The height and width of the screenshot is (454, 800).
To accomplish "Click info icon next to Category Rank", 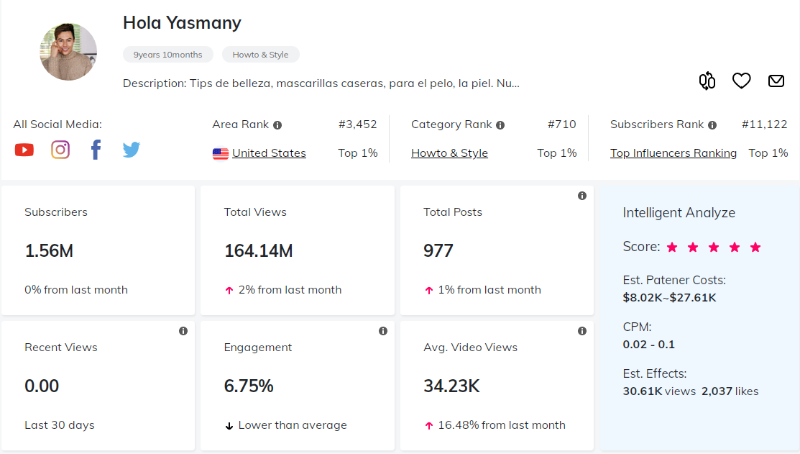I will point(500,125).
